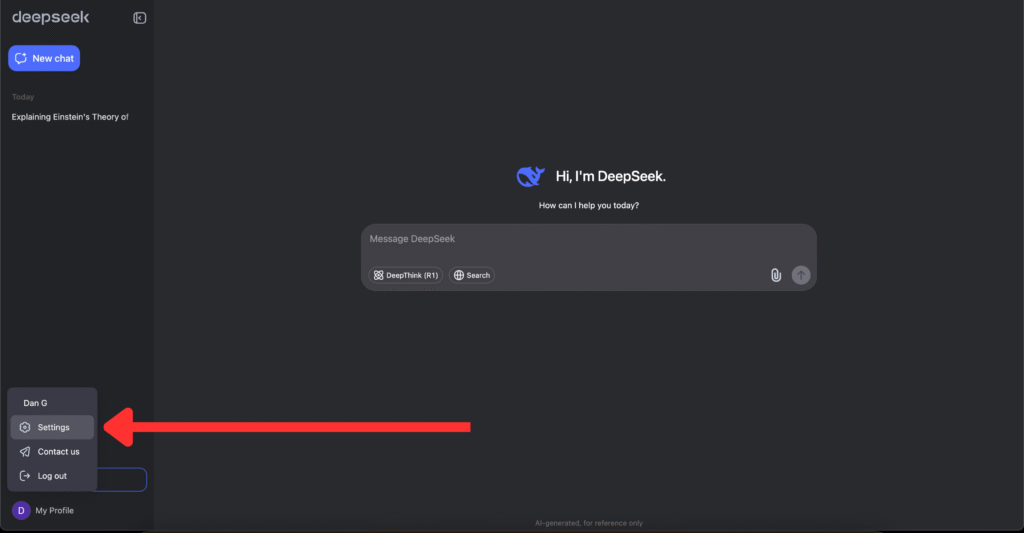Image resolution: width=1024 pixels, height=533 pixels.
Task: Attach a file with the paperclip icon
Action: click(775, 275)
